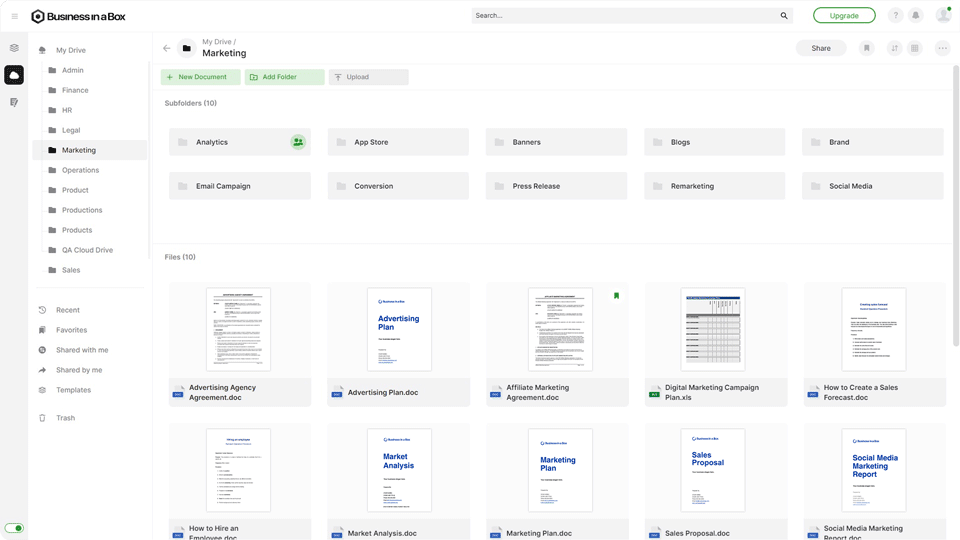This screenshot has width=960, height=540.
Task: Click the shared users badge on Analytics
Action: (x=298, y=142)
